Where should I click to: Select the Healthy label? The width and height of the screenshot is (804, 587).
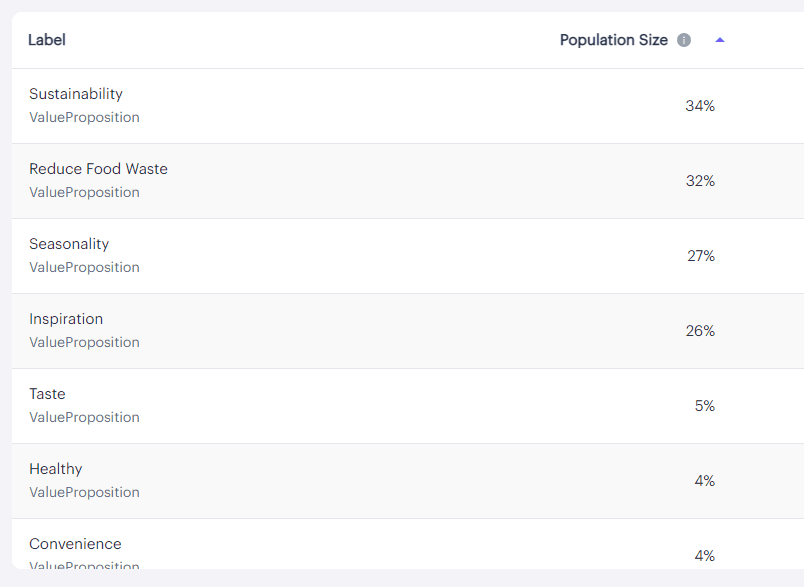coord(56,469)
